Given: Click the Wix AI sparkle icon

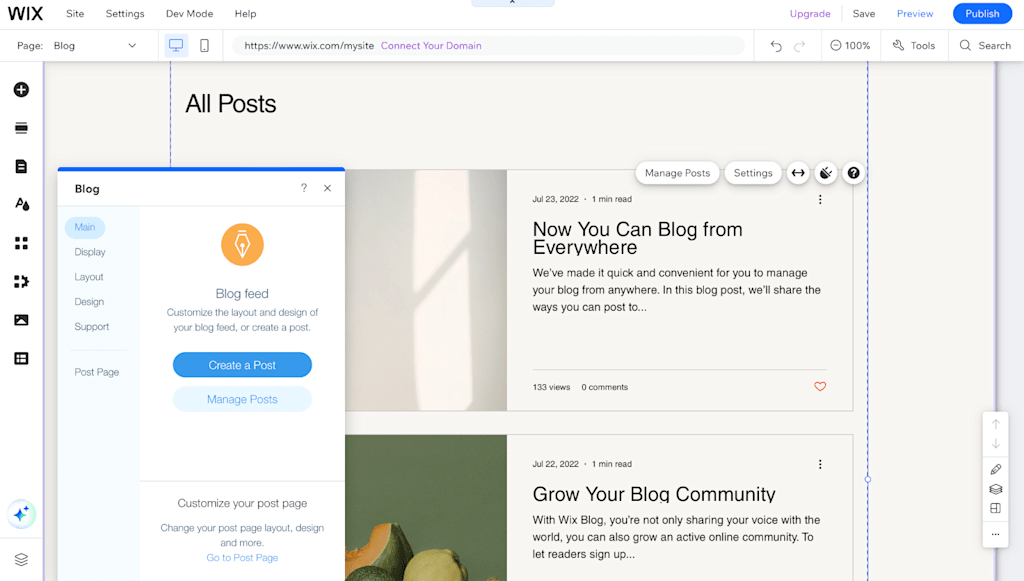Looking at the screenshot, I should (x=21, y=514).
